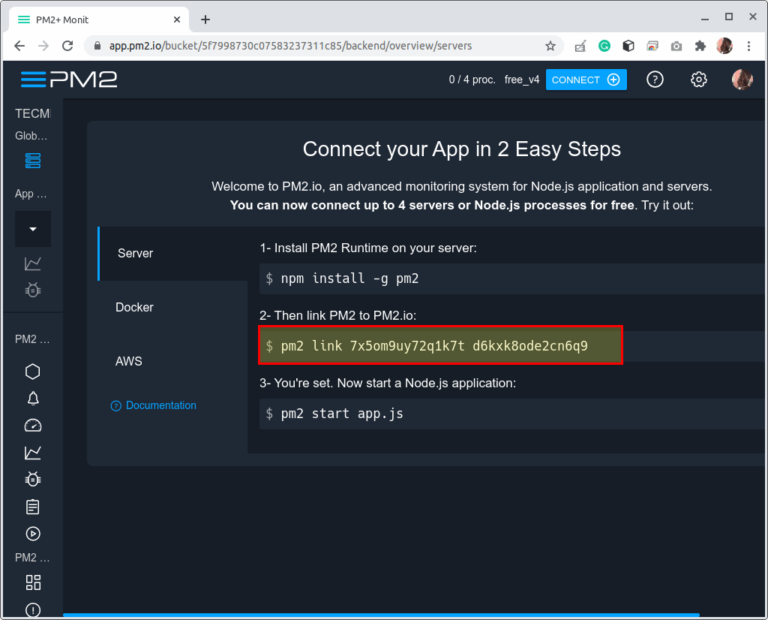The height and width of the screenshot is (620, 768).
Task: Open the Documentation link
Action: (160, 405)
